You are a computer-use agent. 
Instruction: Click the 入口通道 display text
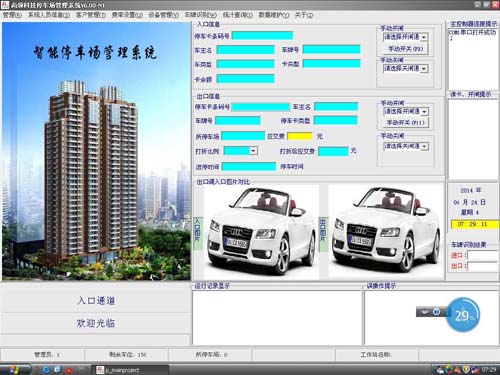(x=96, y=301)
